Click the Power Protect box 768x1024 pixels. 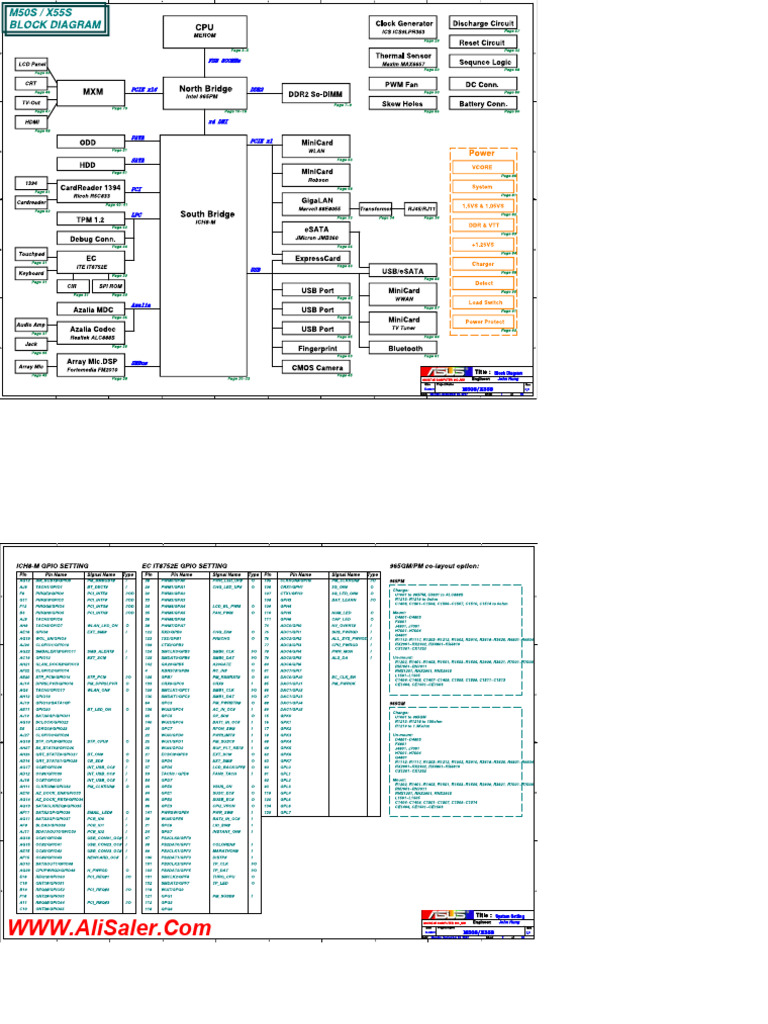pos(483,321)
